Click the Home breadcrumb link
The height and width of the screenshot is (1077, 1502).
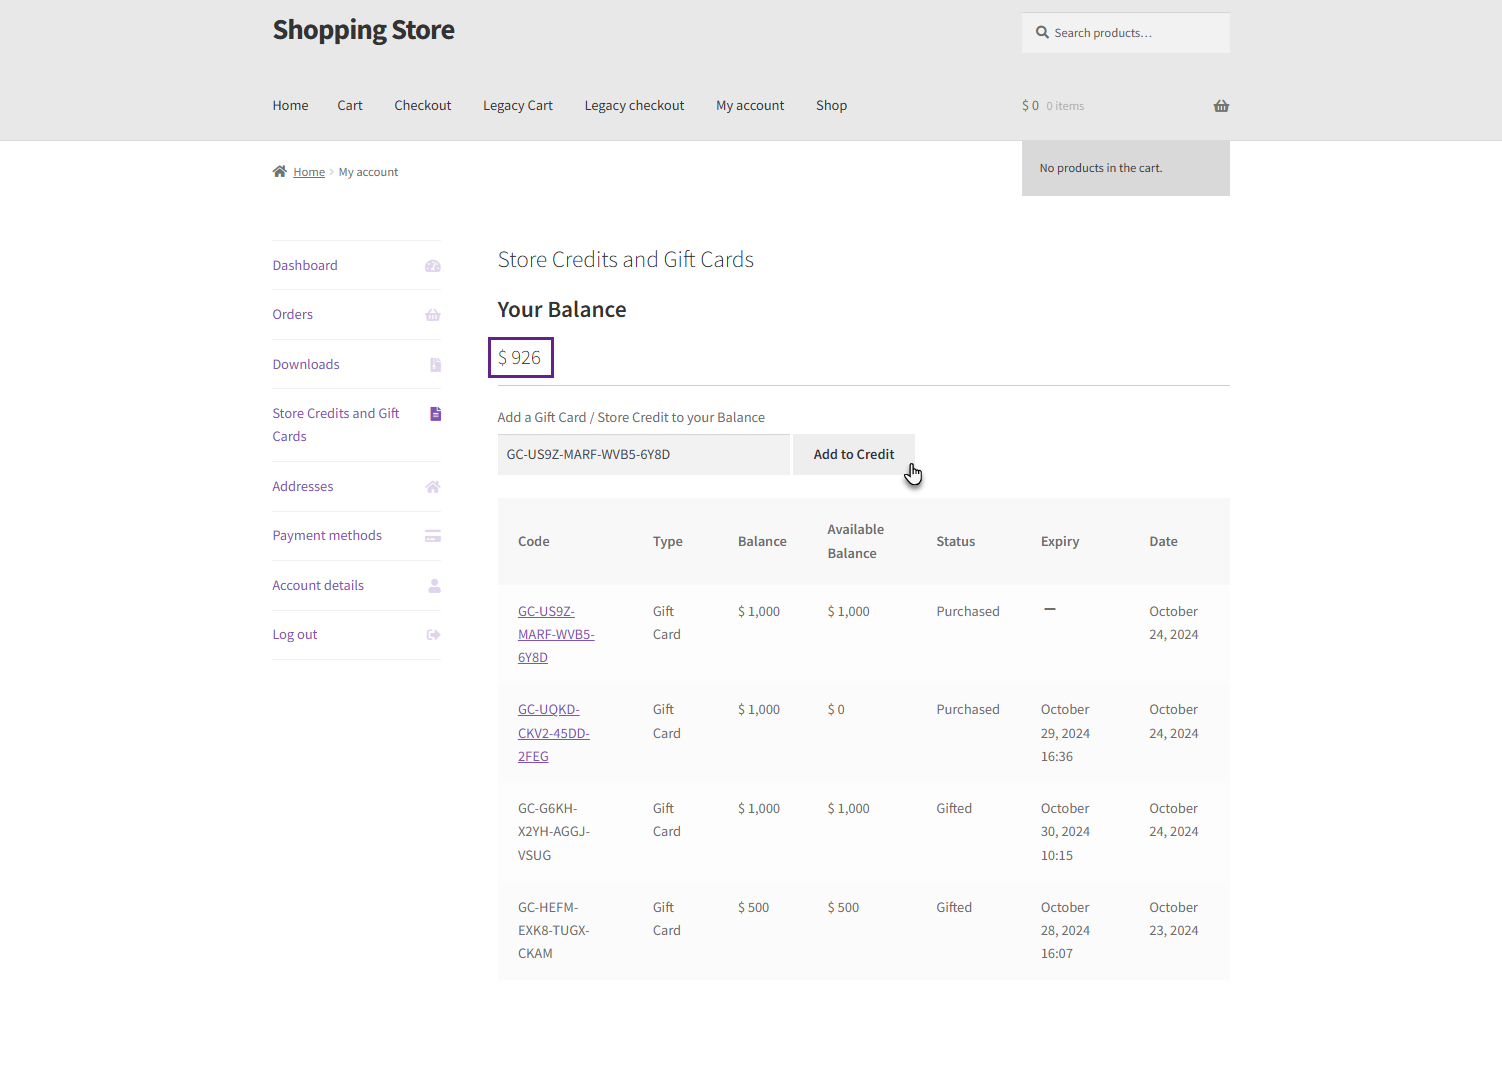pos(309,172)
